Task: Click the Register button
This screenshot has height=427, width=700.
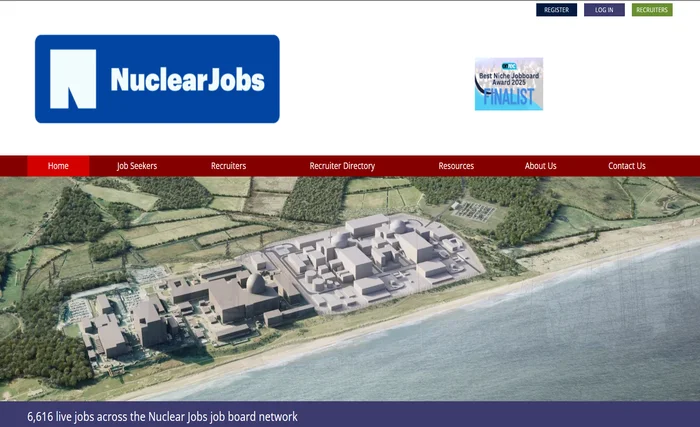Action: (556, 10)
